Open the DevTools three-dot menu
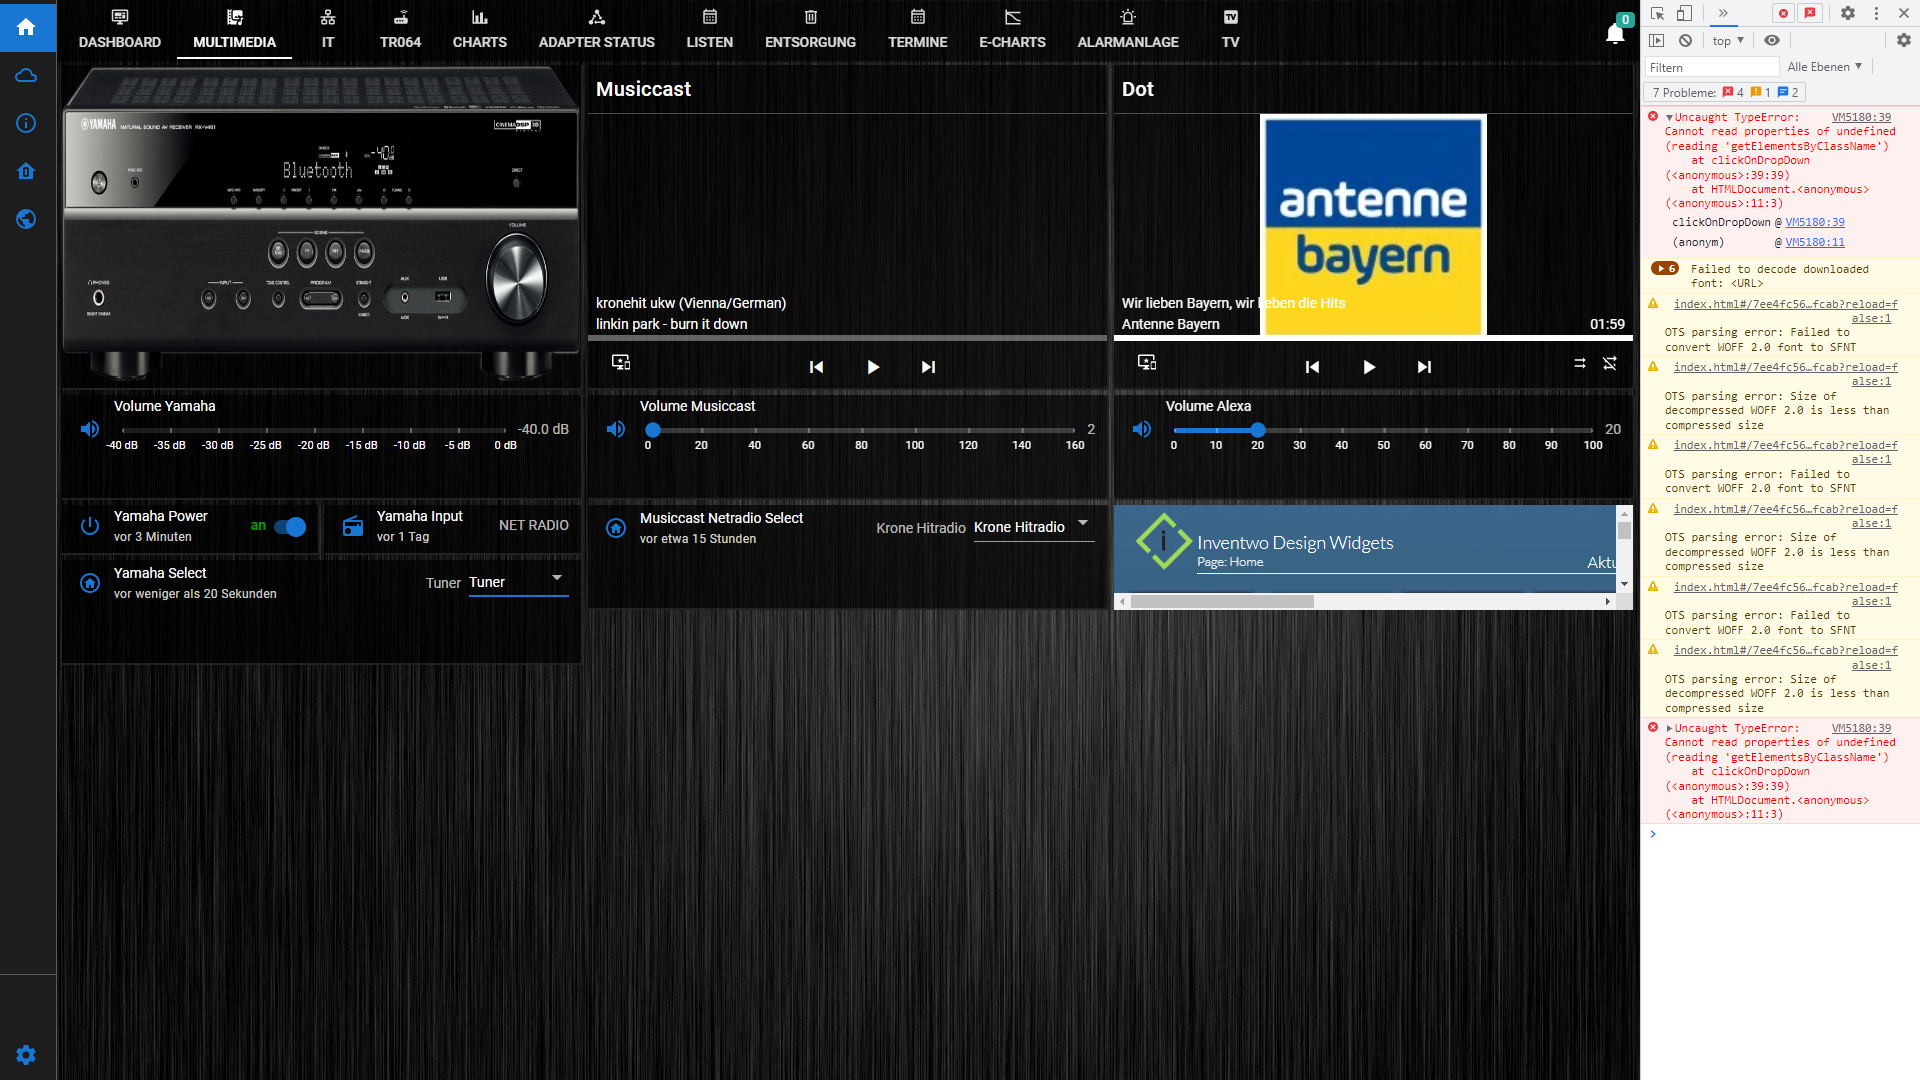The width and height of the screenshot is (1920, 1080). [x=1876, y=13]
